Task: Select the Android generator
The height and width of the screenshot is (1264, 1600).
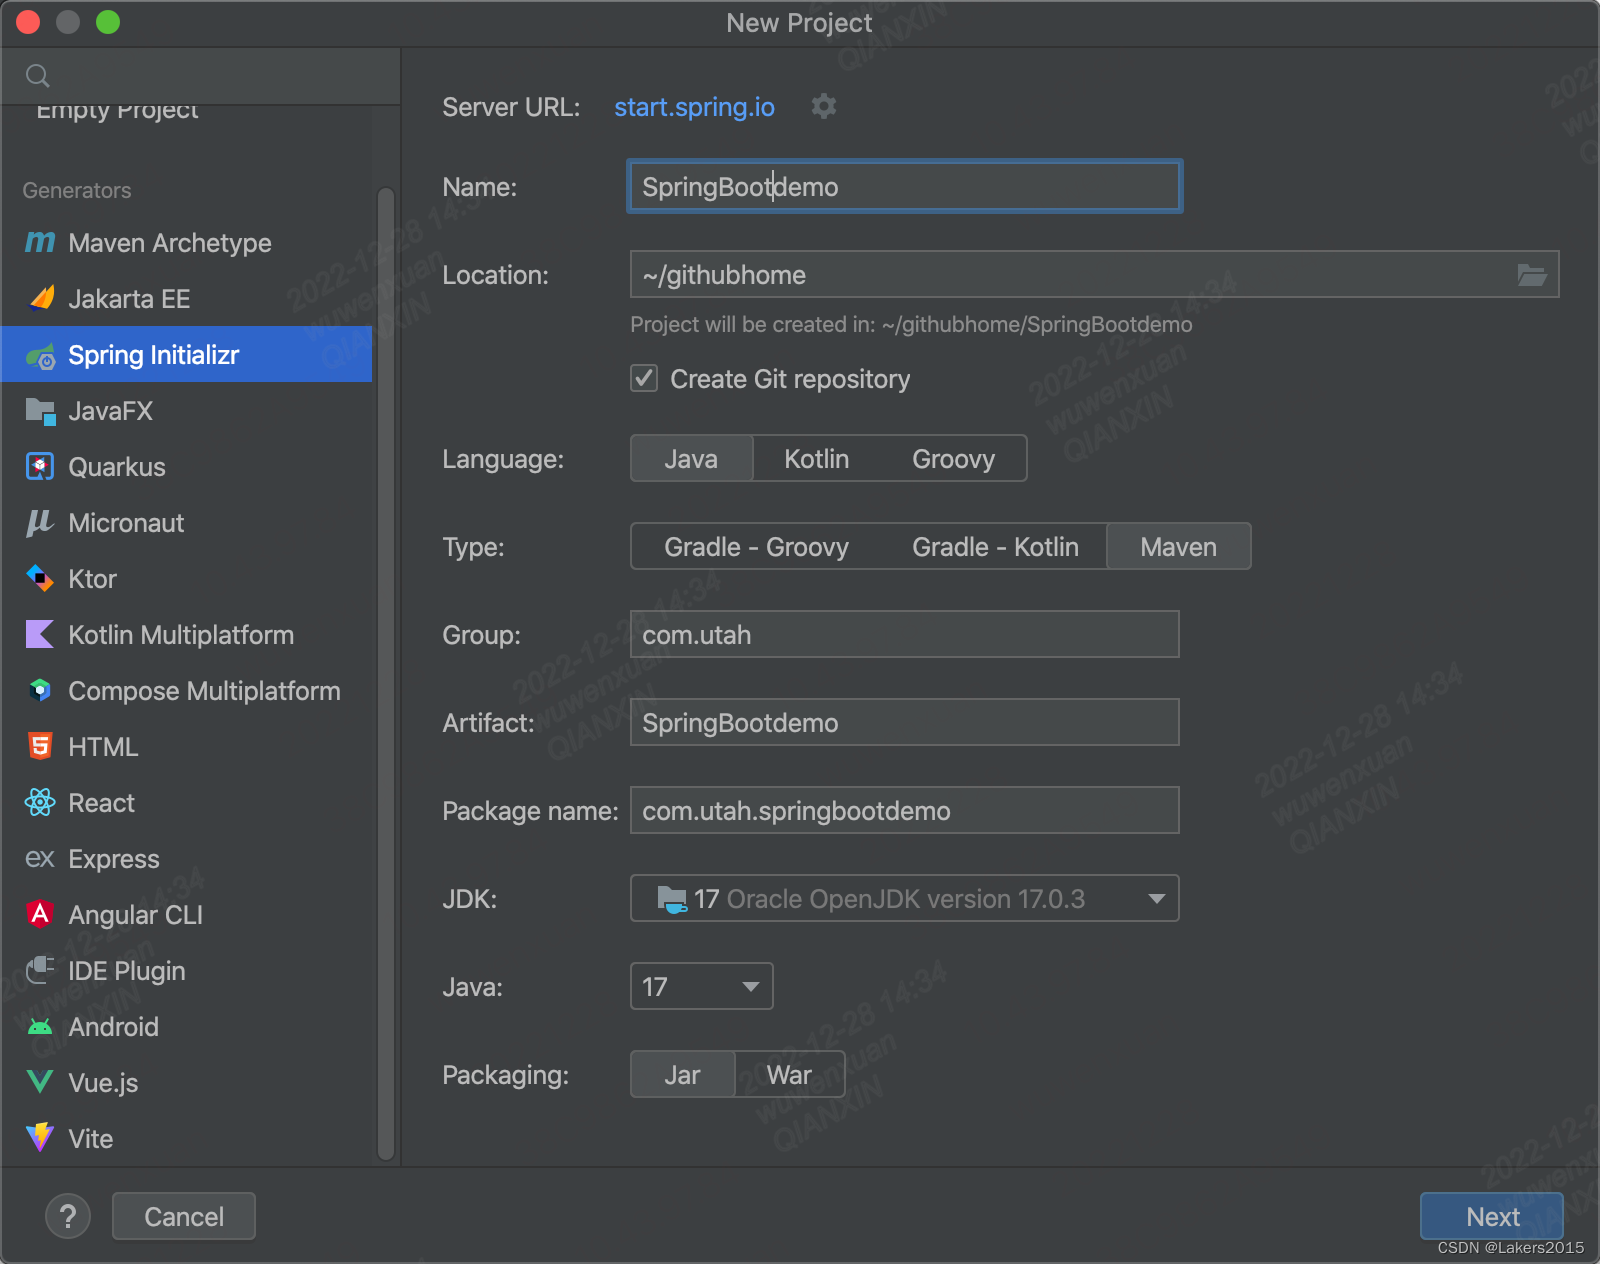Action: [x=113, y=1027]
